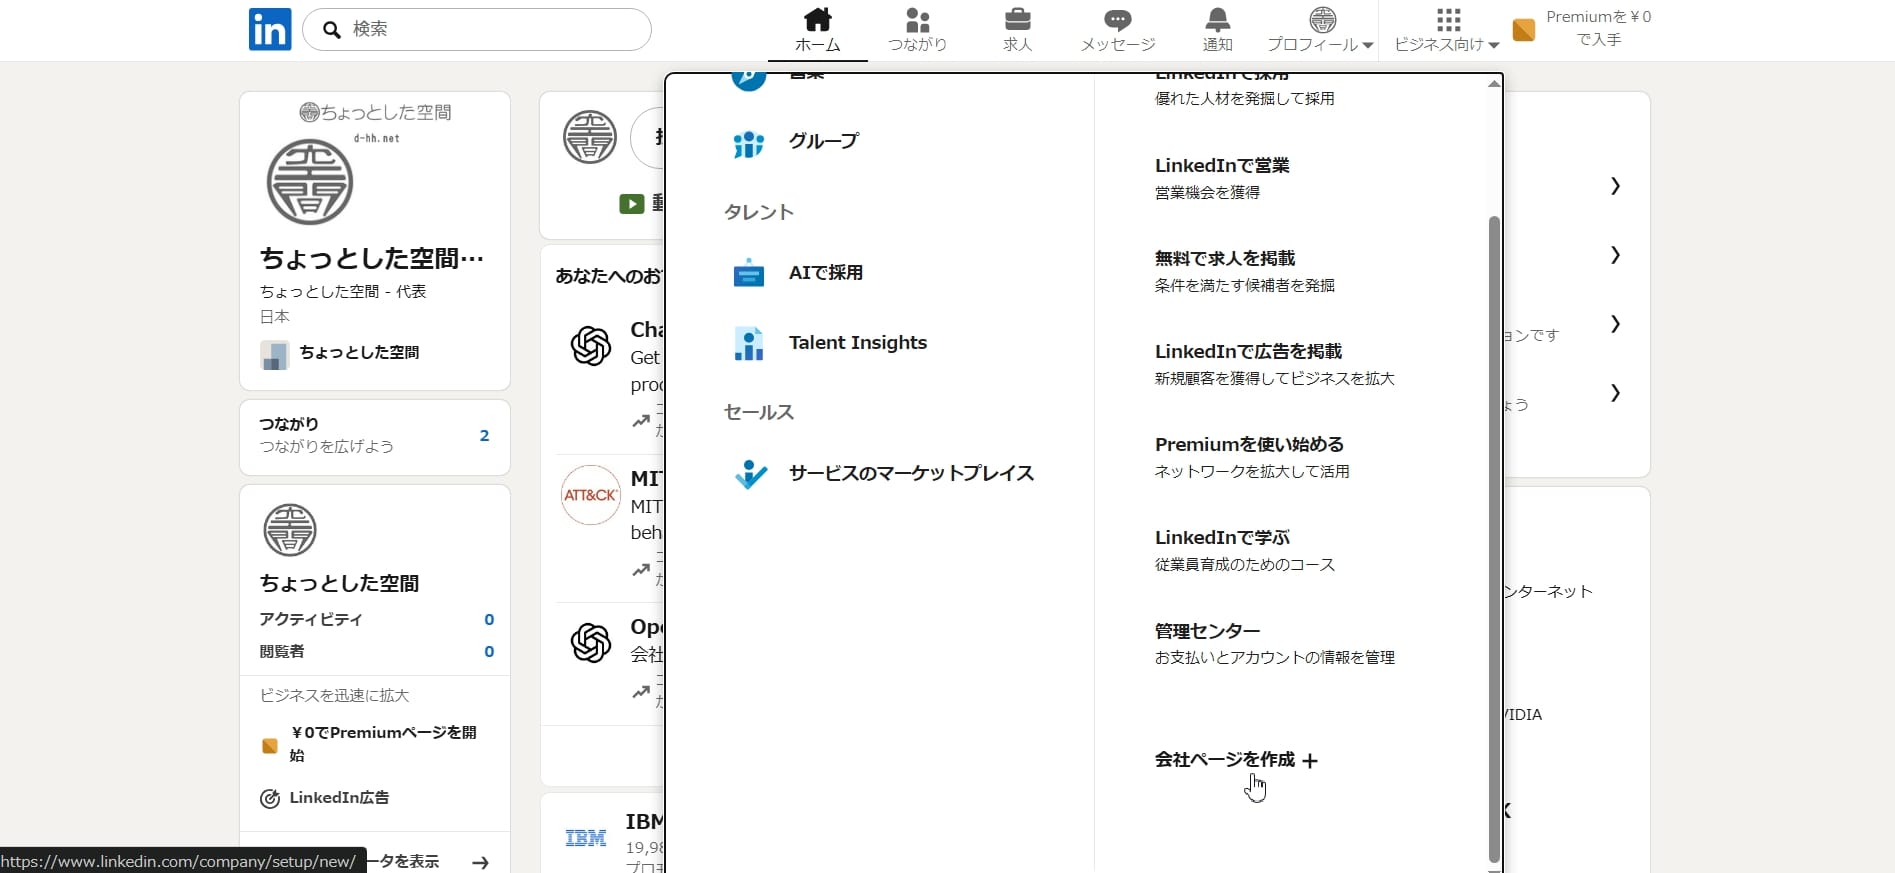Open ¥0でPremiumページを開始 link
The height and width of the screenshot is (873, 1895).
384,744
